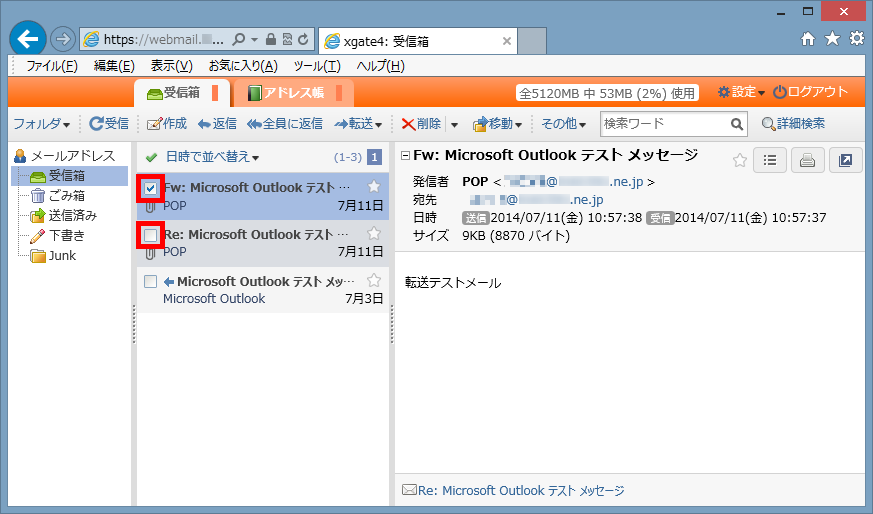The height and width of the screenshot is (514, 873).
Task: Open the ツール(T) menu
Action: (x=316, y=66)
